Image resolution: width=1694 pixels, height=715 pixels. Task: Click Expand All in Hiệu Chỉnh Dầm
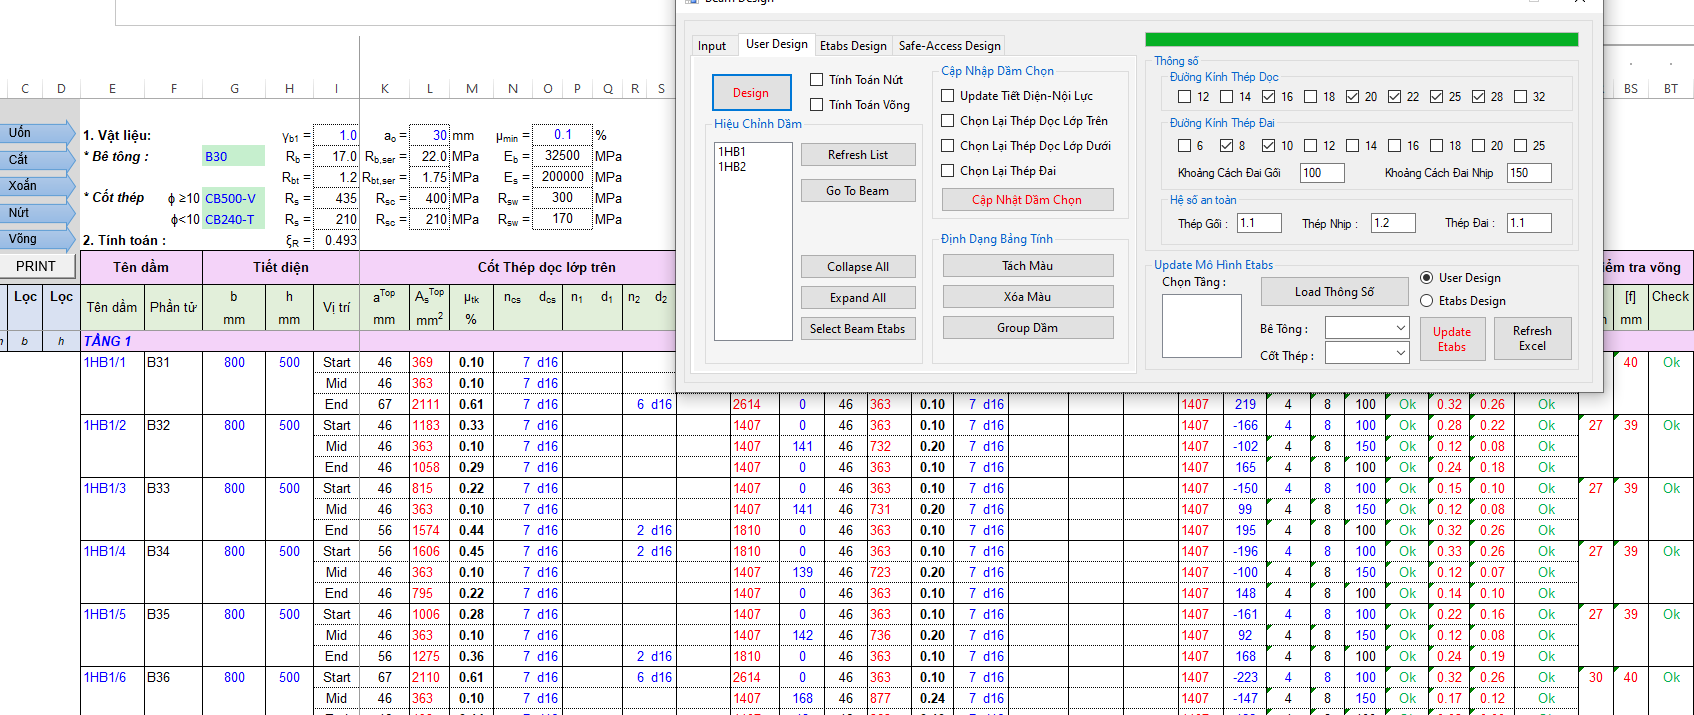coord(858,298)
